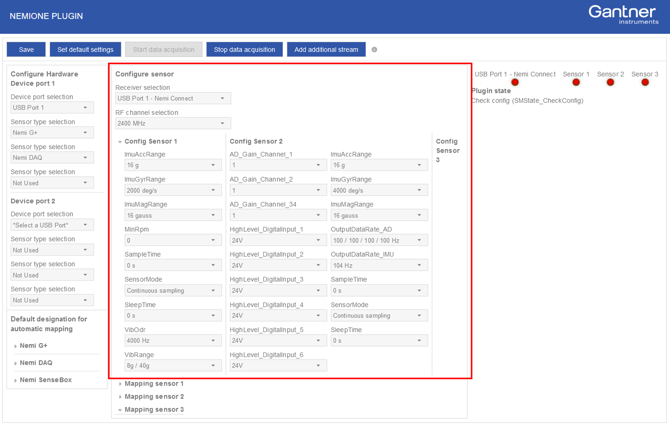Open the OutputDataRate_AD dropdown
This screenshot has width=670, height=427.
379,240
